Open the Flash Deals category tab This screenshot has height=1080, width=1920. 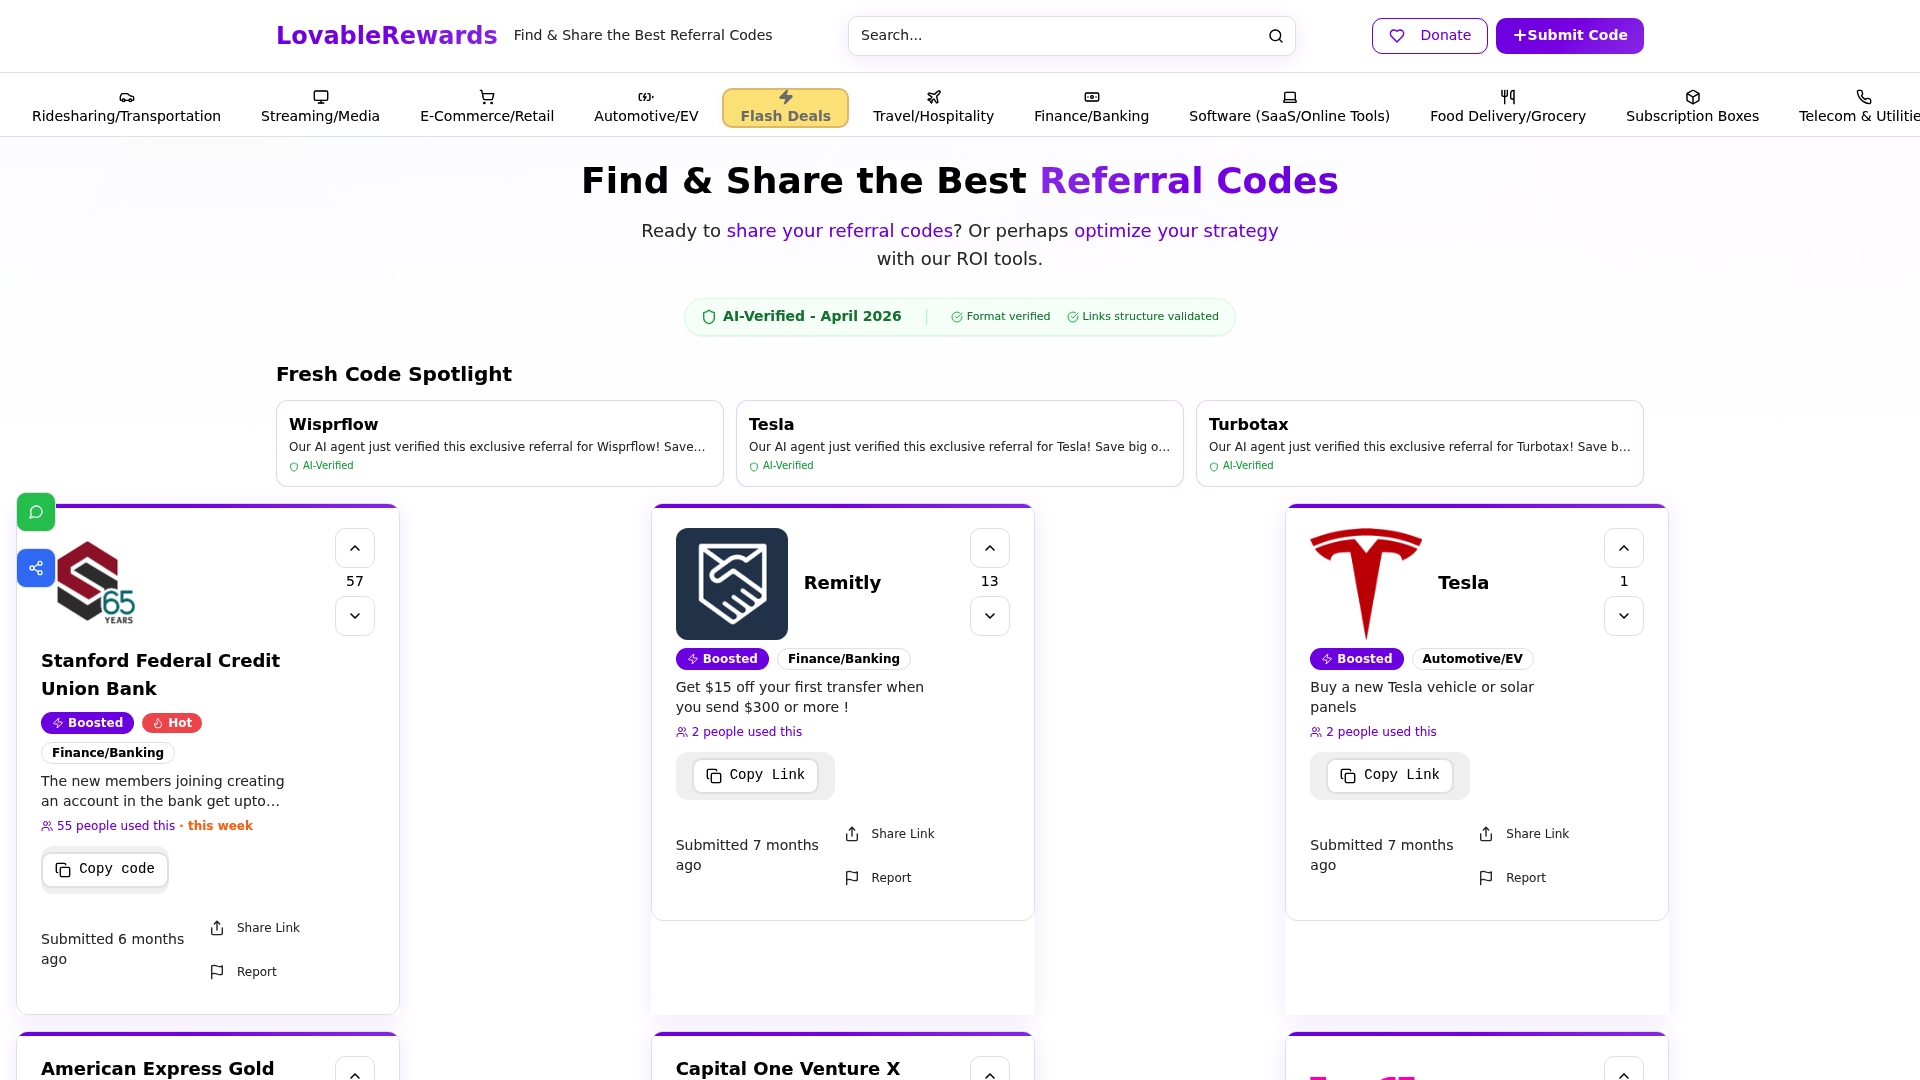coord(785,108)
